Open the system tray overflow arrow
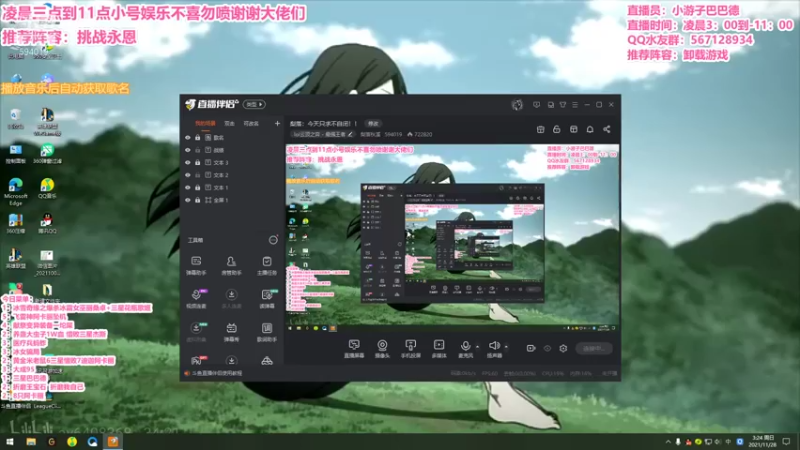The height and width of the screenshot is (450, 800). (668, 442)
